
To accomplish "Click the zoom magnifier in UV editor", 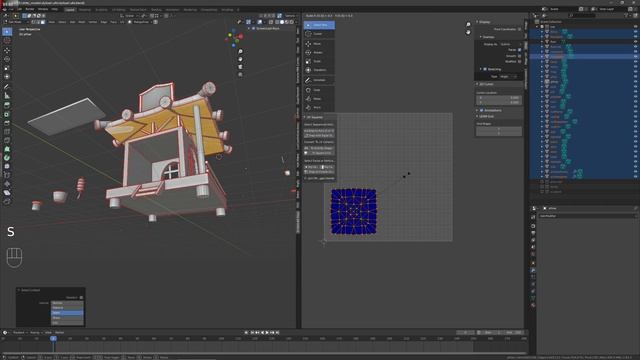I will pyautogui.click(x=468, y=24).
